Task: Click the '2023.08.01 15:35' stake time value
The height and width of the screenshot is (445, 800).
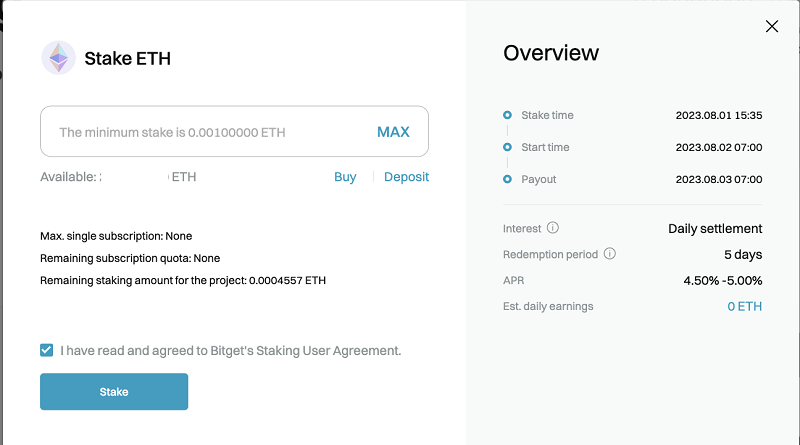Action: (x=719, y=115)
